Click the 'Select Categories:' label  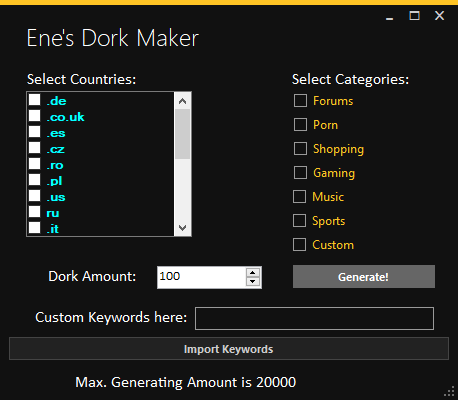(350, 79)
